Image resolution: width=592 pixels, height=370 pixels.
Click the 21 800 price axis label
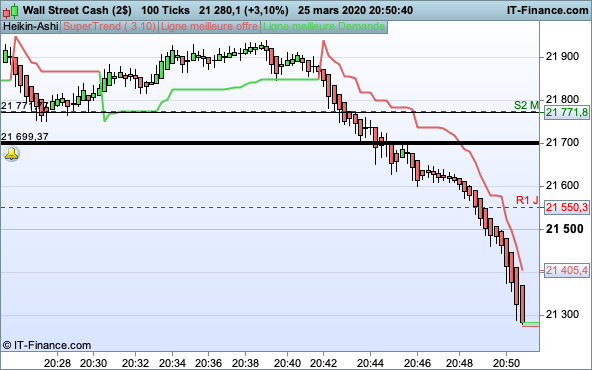pos(562,100)
